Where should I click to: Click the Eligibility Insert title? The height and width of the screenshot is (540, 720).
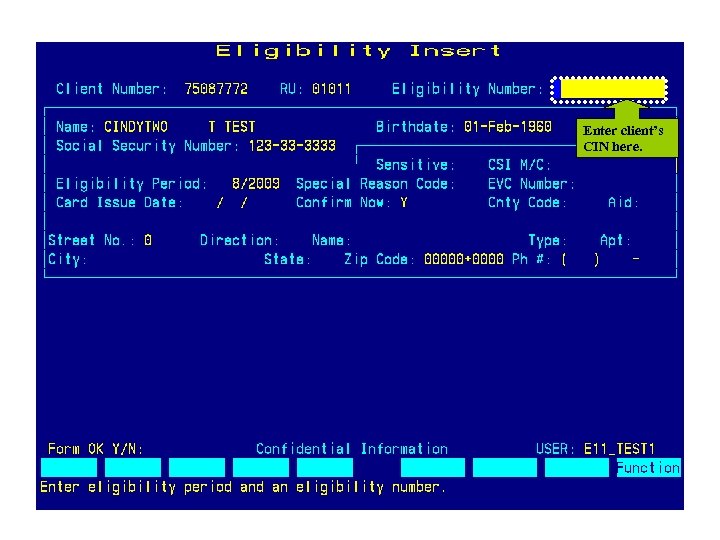(x=359, y=51)
